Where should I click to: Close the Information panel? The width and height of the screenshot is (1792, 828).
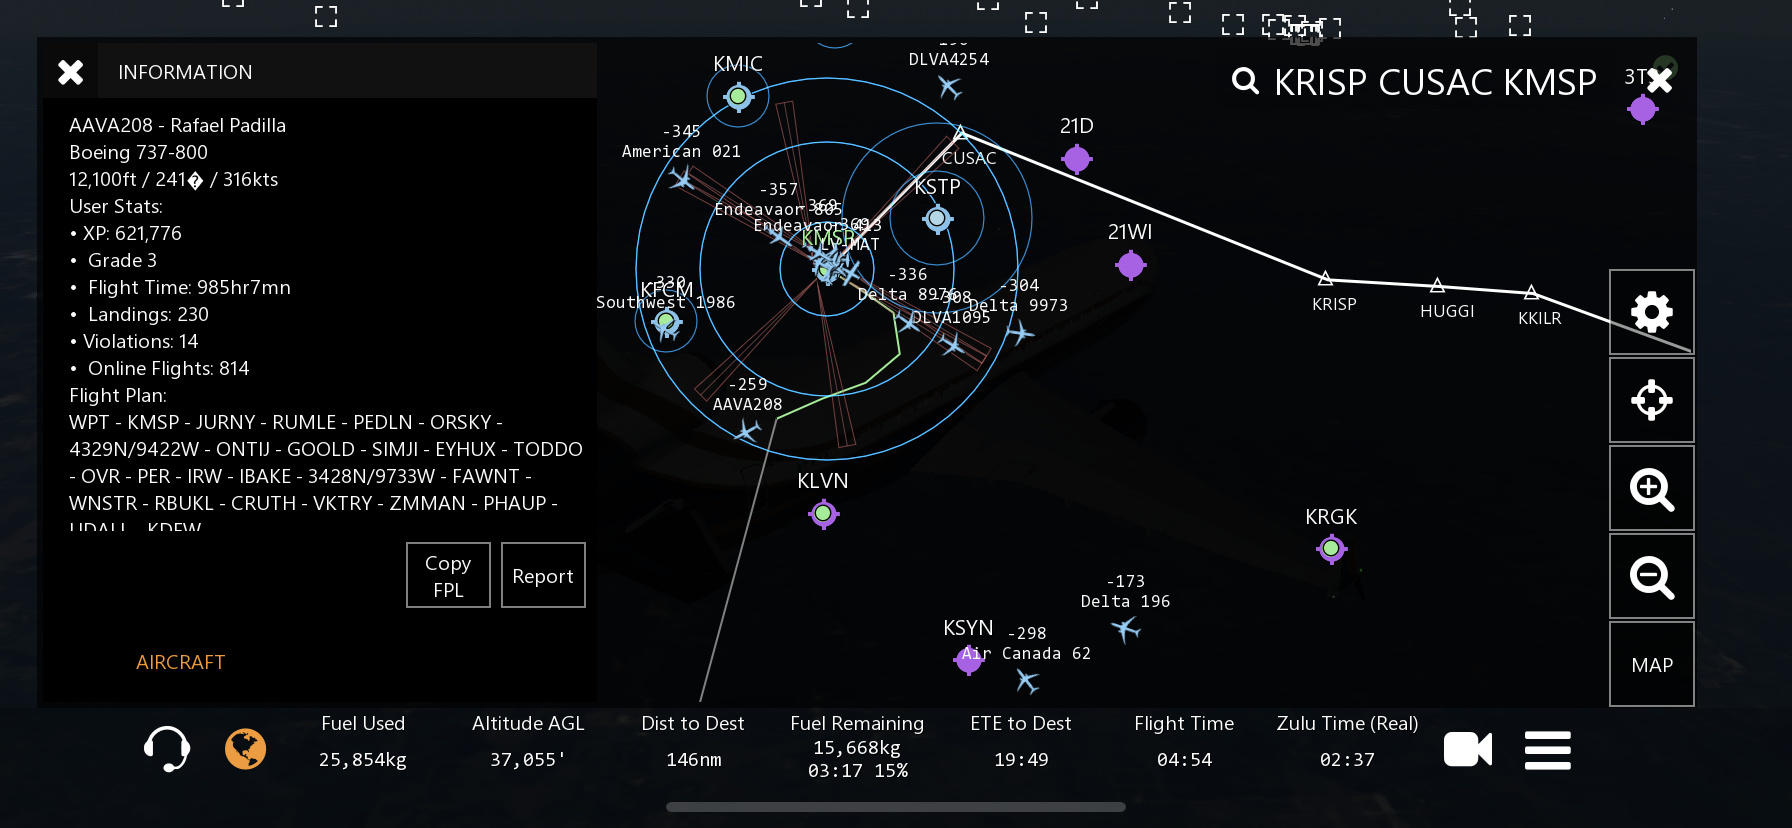70,72
